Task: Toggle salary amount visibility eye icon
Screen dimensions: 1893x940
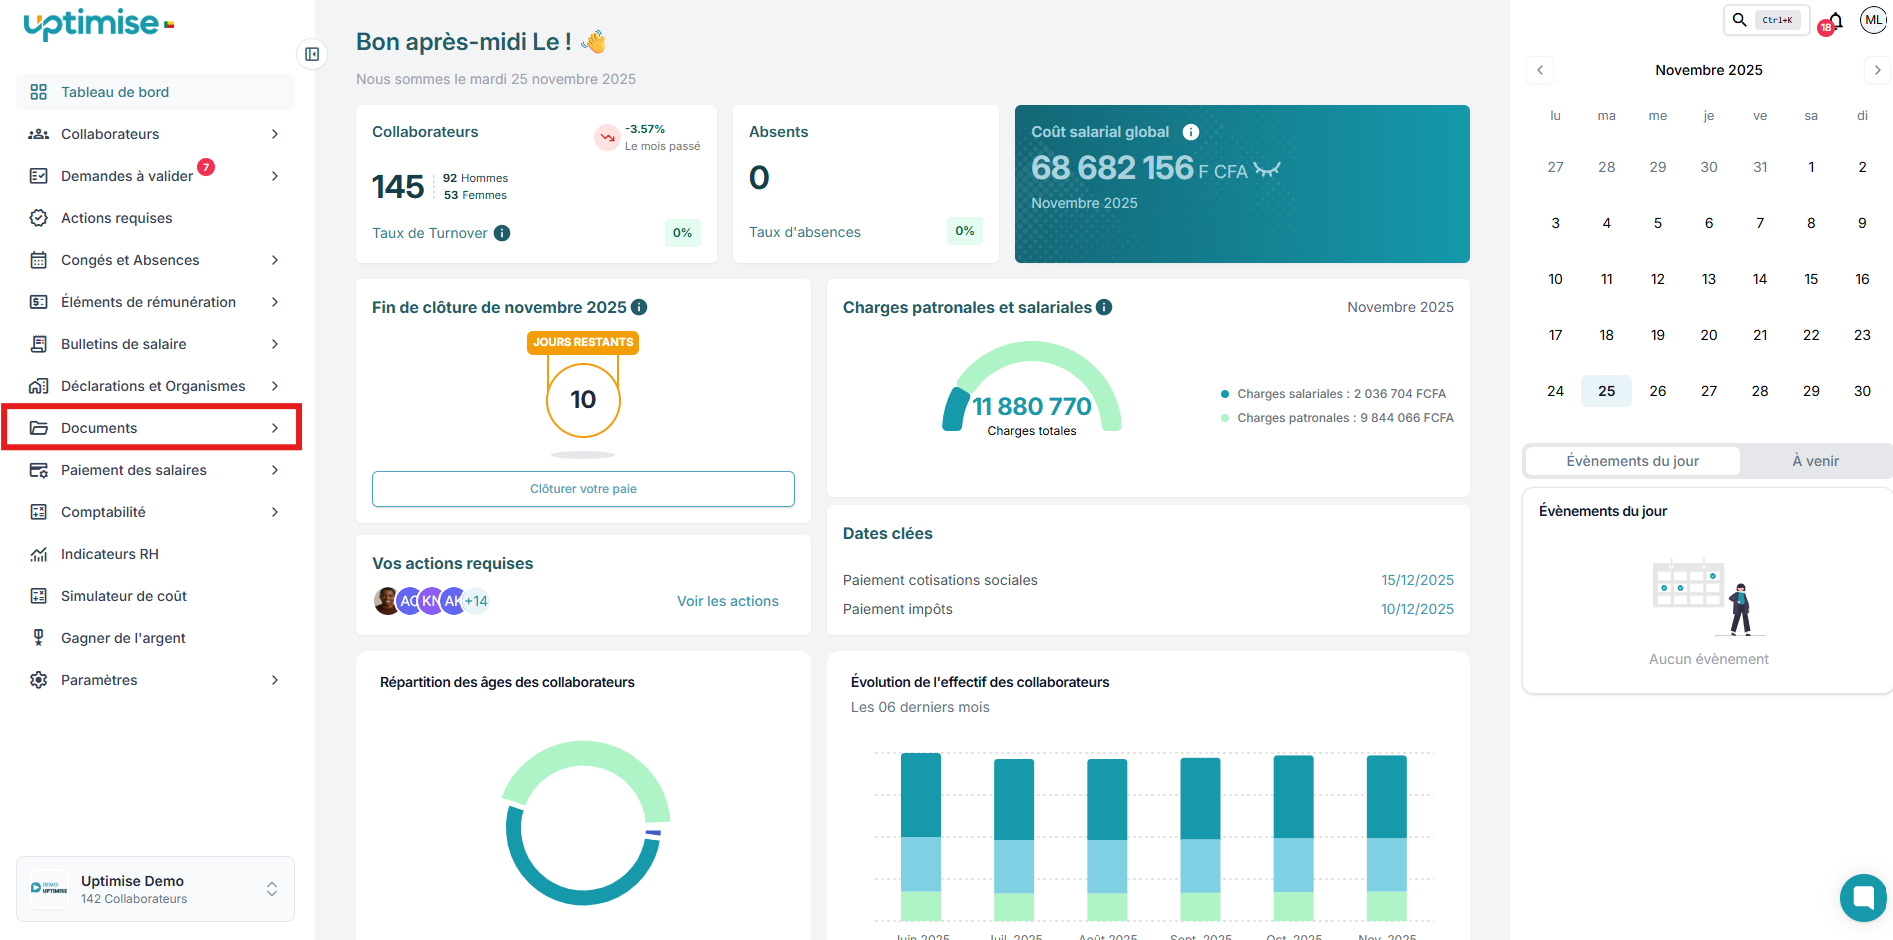Action: pyautogui.click(x=1267, y=169)
